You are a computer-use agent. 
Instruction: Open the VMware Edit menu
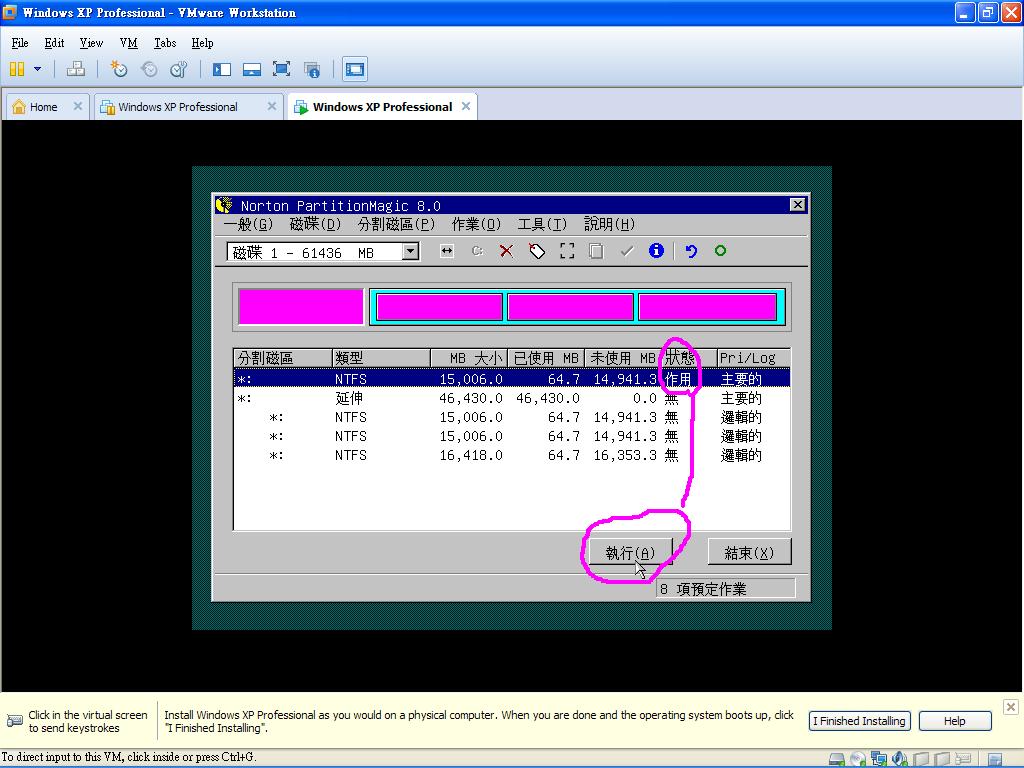point(54,43)
